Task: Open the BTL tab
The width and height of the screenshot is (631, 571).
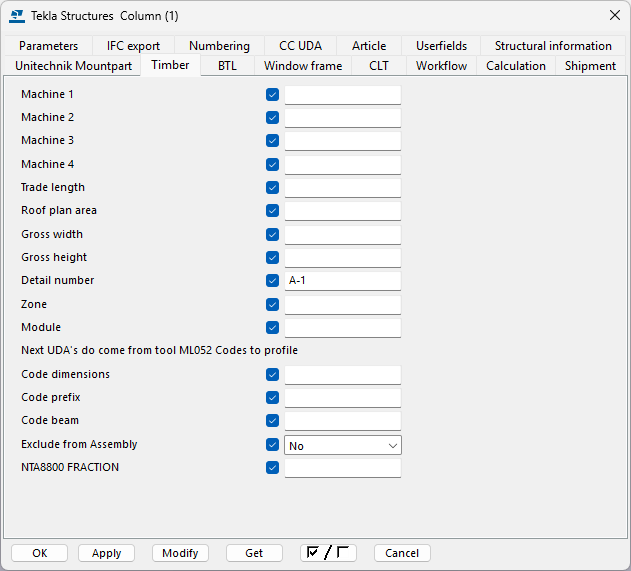Action: click(227, 66)
